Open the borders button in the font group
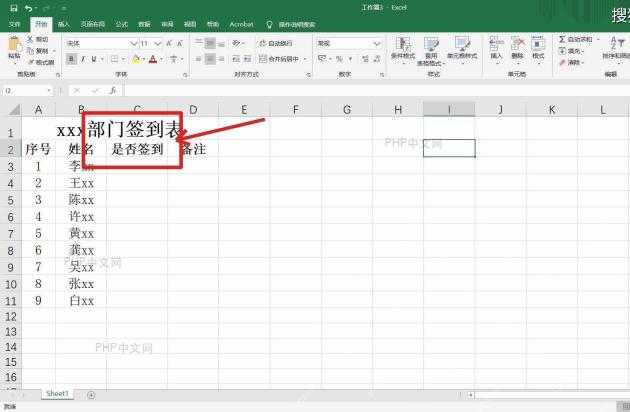The width and height of the screenshot is (630, 412). pyautogui.click(x=115, y=59)
